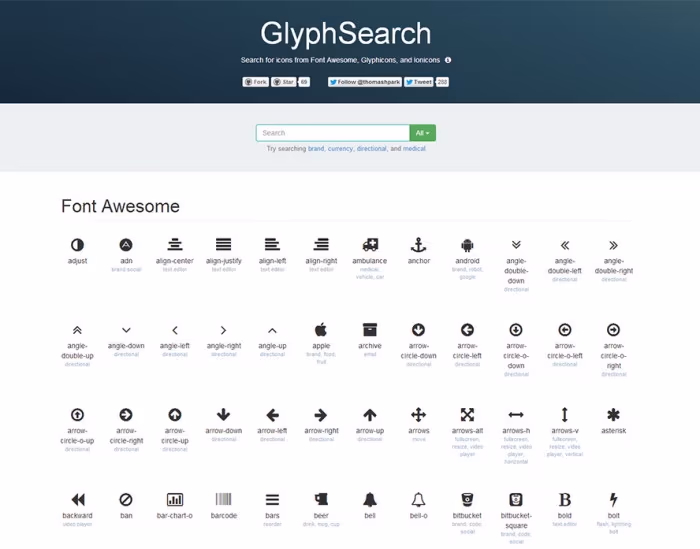The height and width of the screenshot is (549, 700).
Task: Click the apple icon
Action: click(x=321, y=330)
